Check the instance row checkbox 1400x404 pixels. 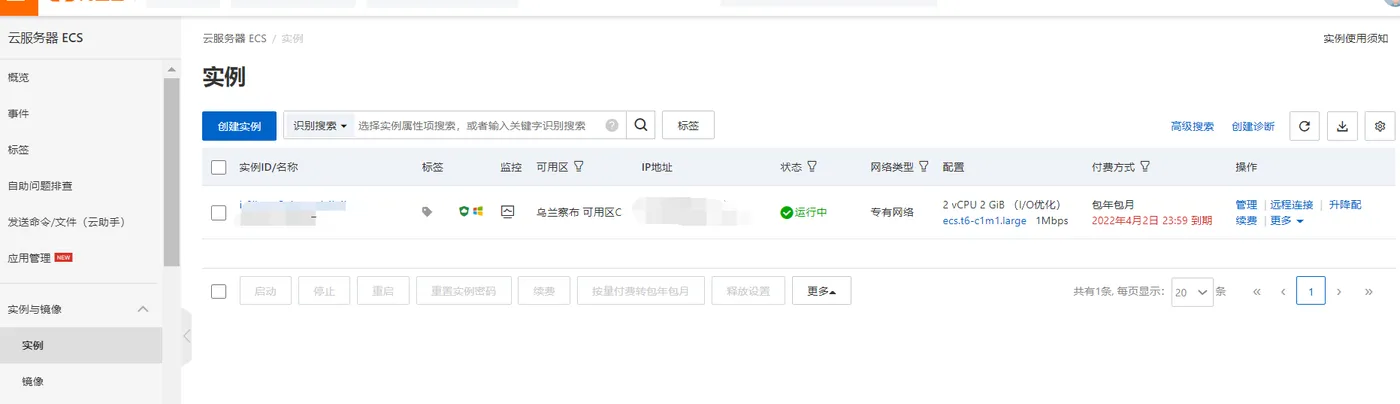coord(219,212)
